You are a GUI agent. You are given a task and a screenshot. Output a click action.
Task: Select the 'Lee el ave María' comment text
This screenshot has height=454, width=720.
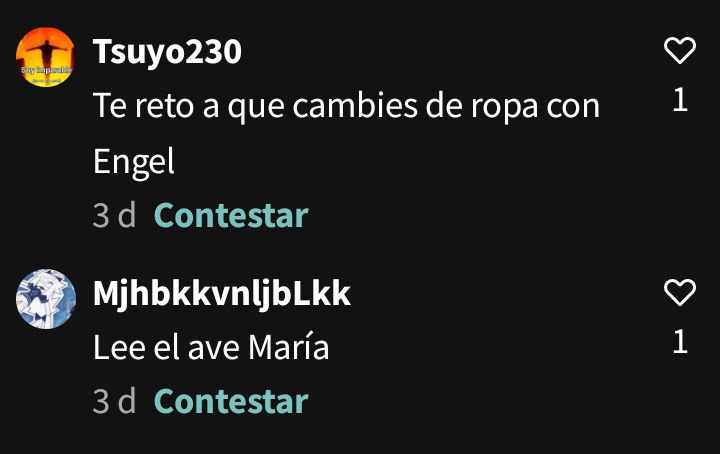click(x=211, y=347)
